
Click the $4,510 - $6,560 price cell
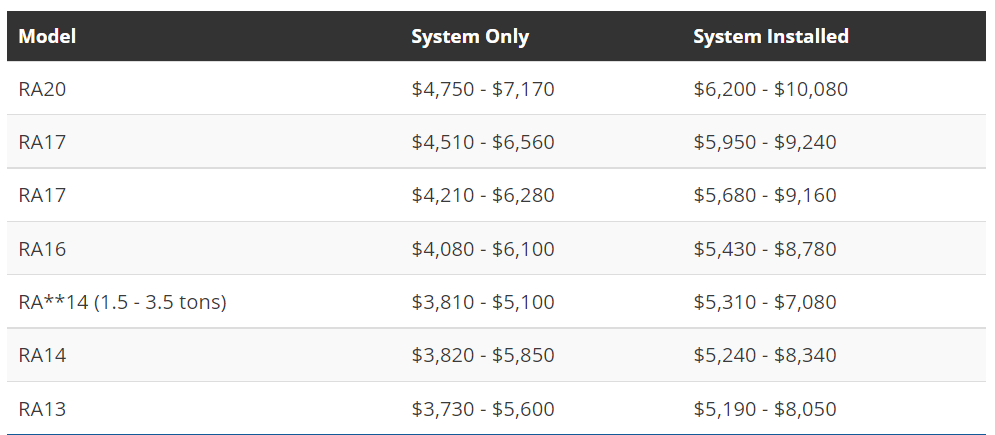(x=483, y=142)
